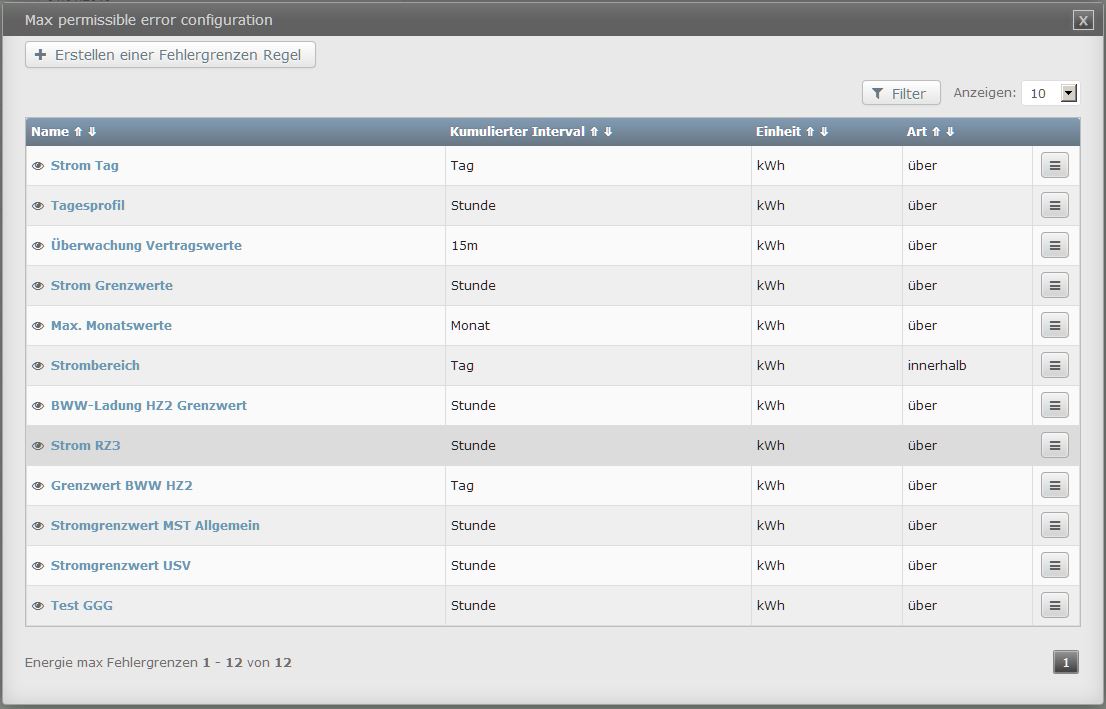This screenshot has width=1106, height=709.
Task: Click eye icon next to Tagesprofil
Action: click(38, 206)
